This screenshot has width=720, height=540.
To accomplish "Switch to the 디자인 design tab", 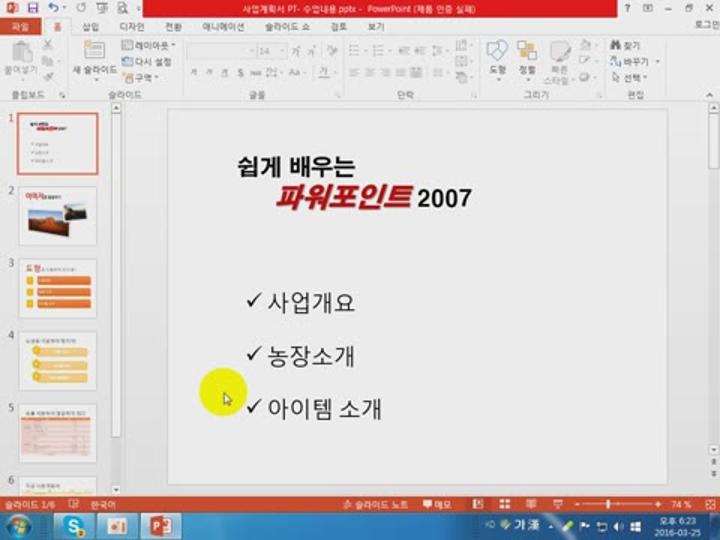I will [132, 27].
